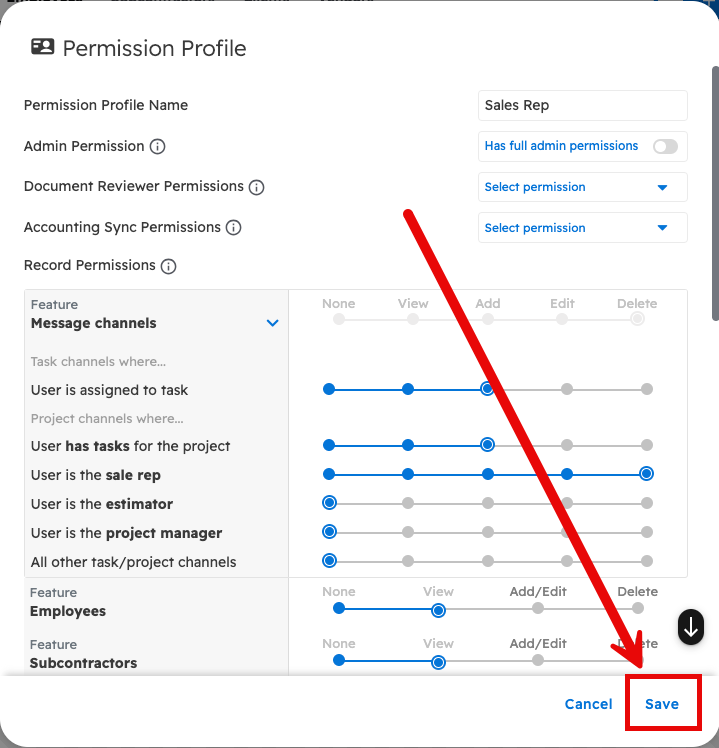Click the Admin Permission info icon
719x748 pixels.
157,146
